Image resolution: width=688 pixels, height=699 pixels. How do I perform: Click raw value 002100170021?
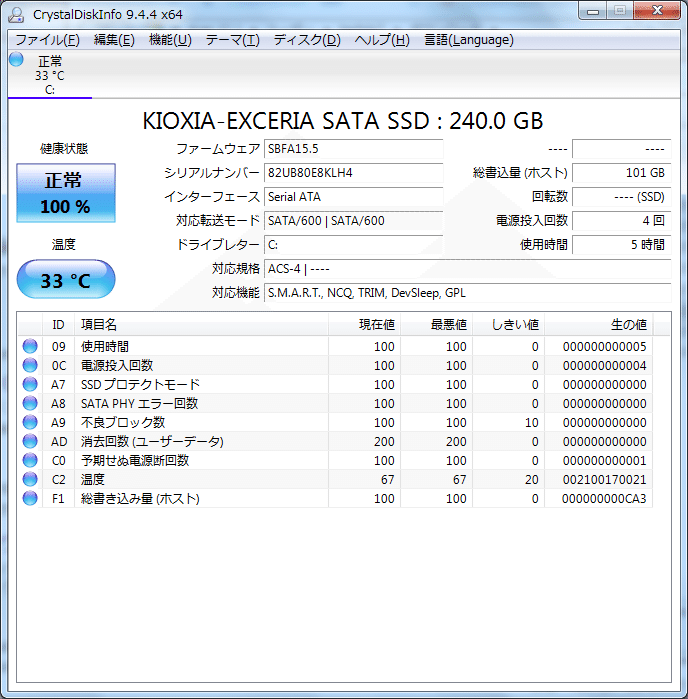click(x=604, y=480)
